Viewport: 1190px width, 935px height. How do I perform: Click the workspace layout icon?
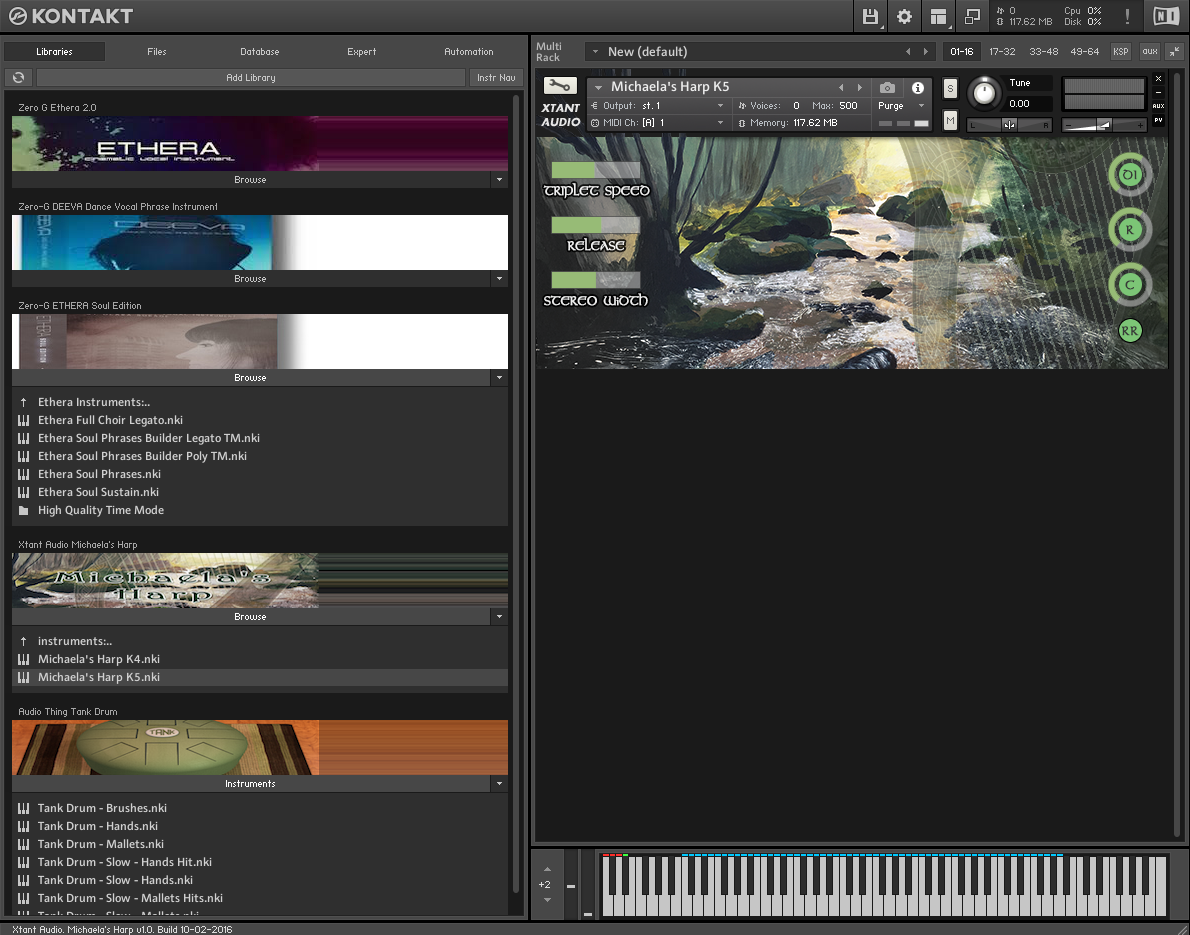pyautogui.click(x=938, y=16)
